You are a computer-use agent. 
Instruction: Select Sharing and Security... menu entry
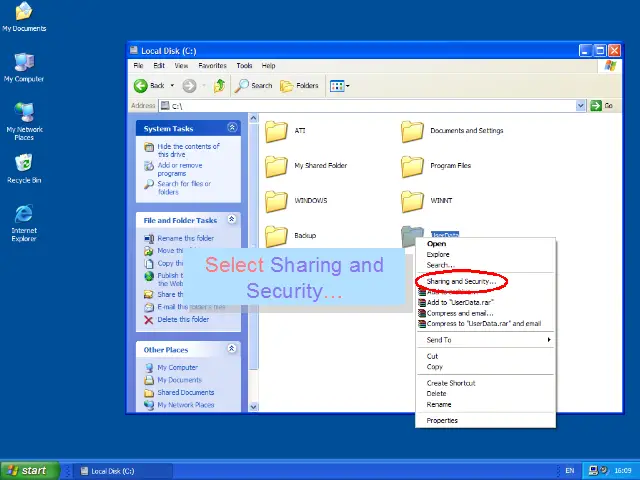(x=485, y=281)
